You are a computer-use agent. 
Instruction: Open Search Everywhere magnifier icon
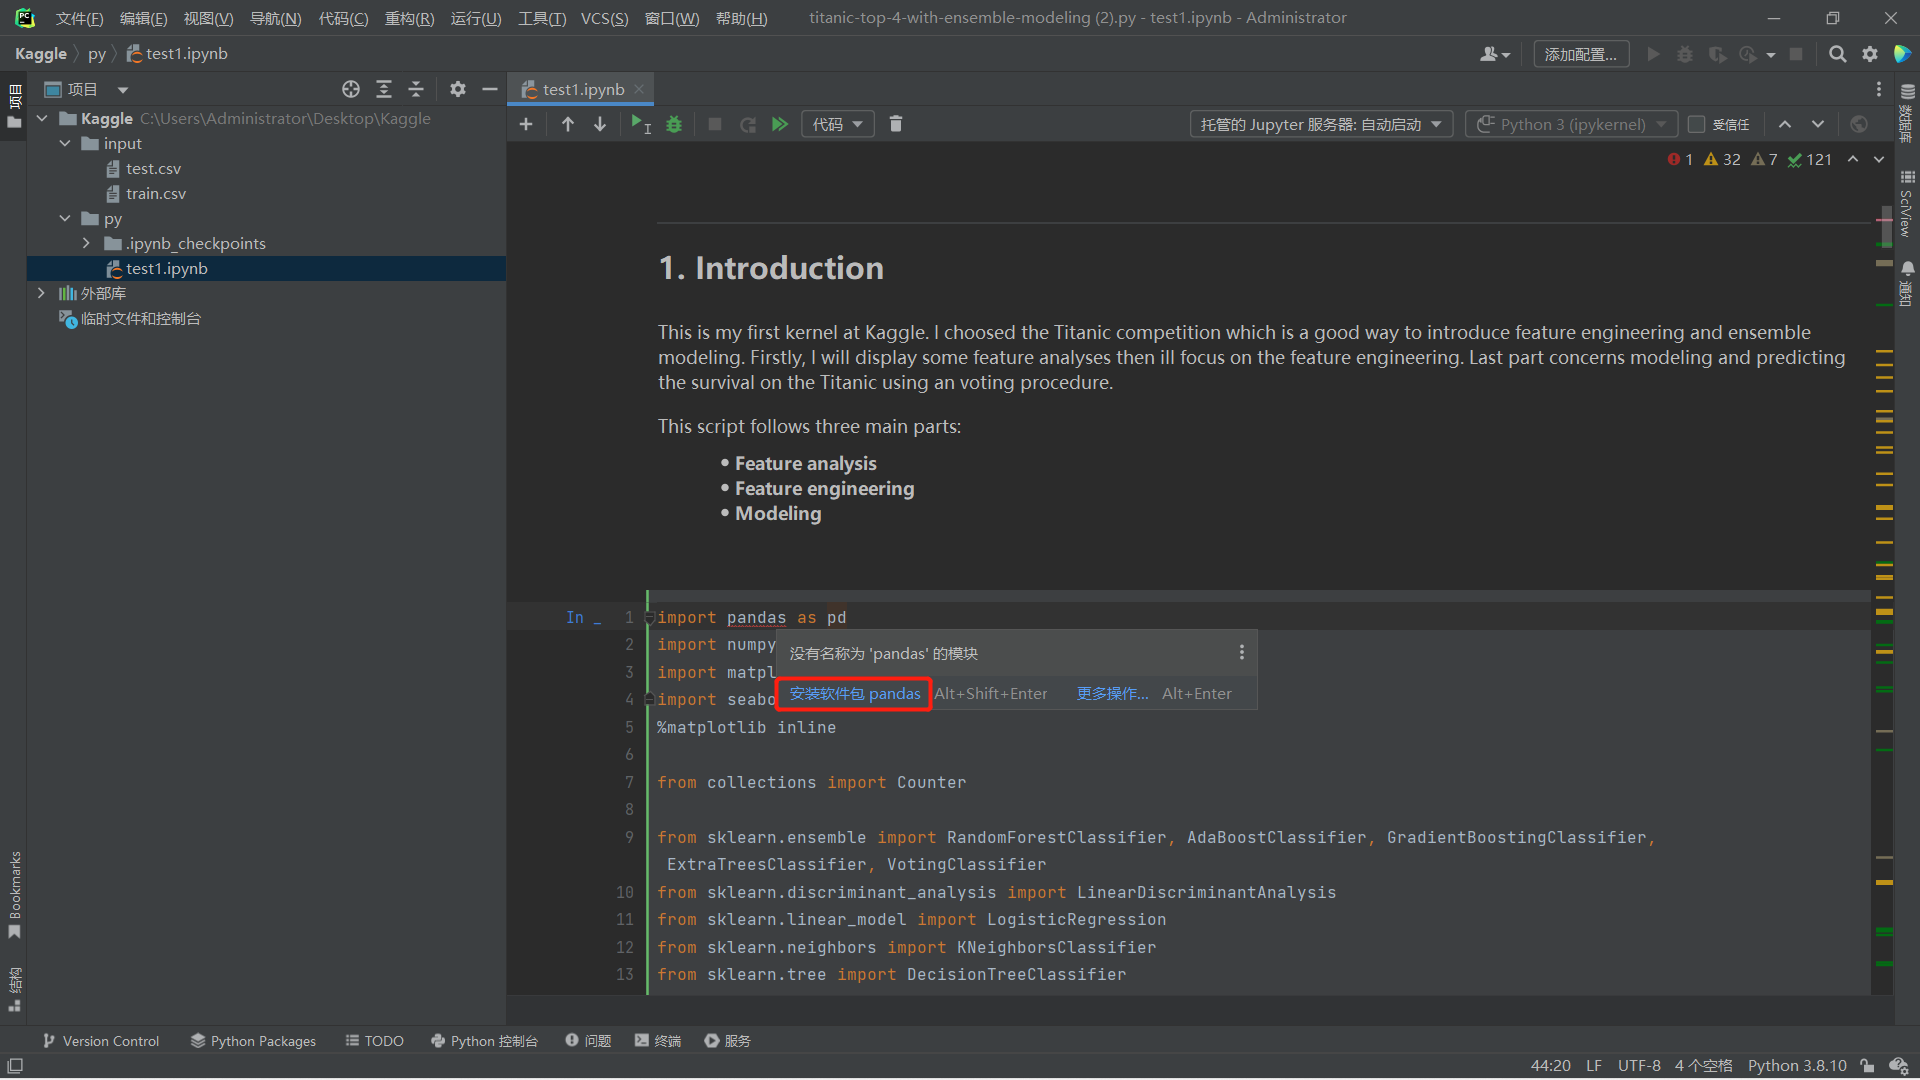coord(1837,54)
